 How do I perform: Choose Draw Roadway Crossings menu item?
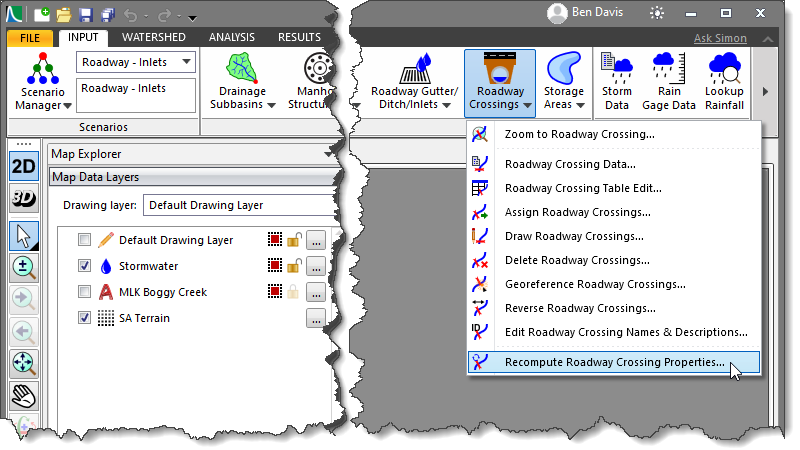point(614,236)
